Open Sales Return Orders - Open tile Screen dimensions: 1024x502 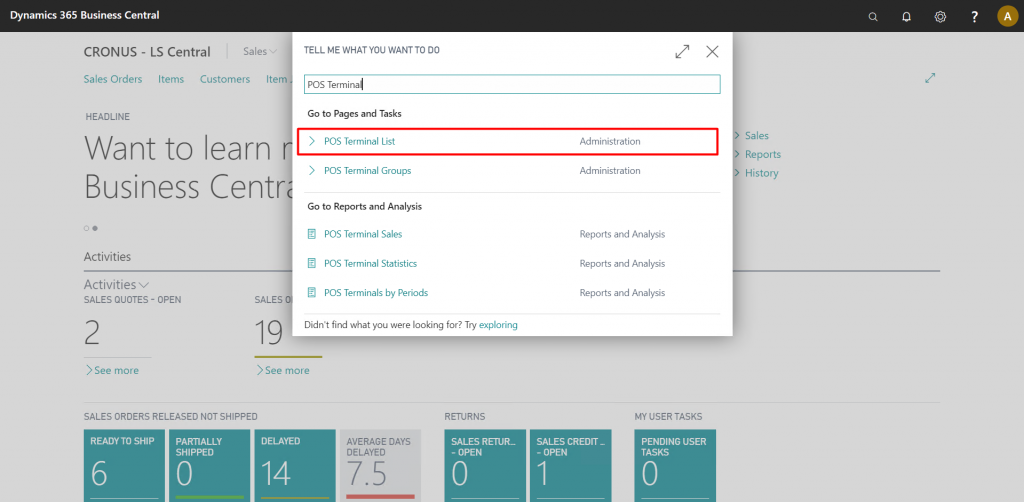pos(485,465)
